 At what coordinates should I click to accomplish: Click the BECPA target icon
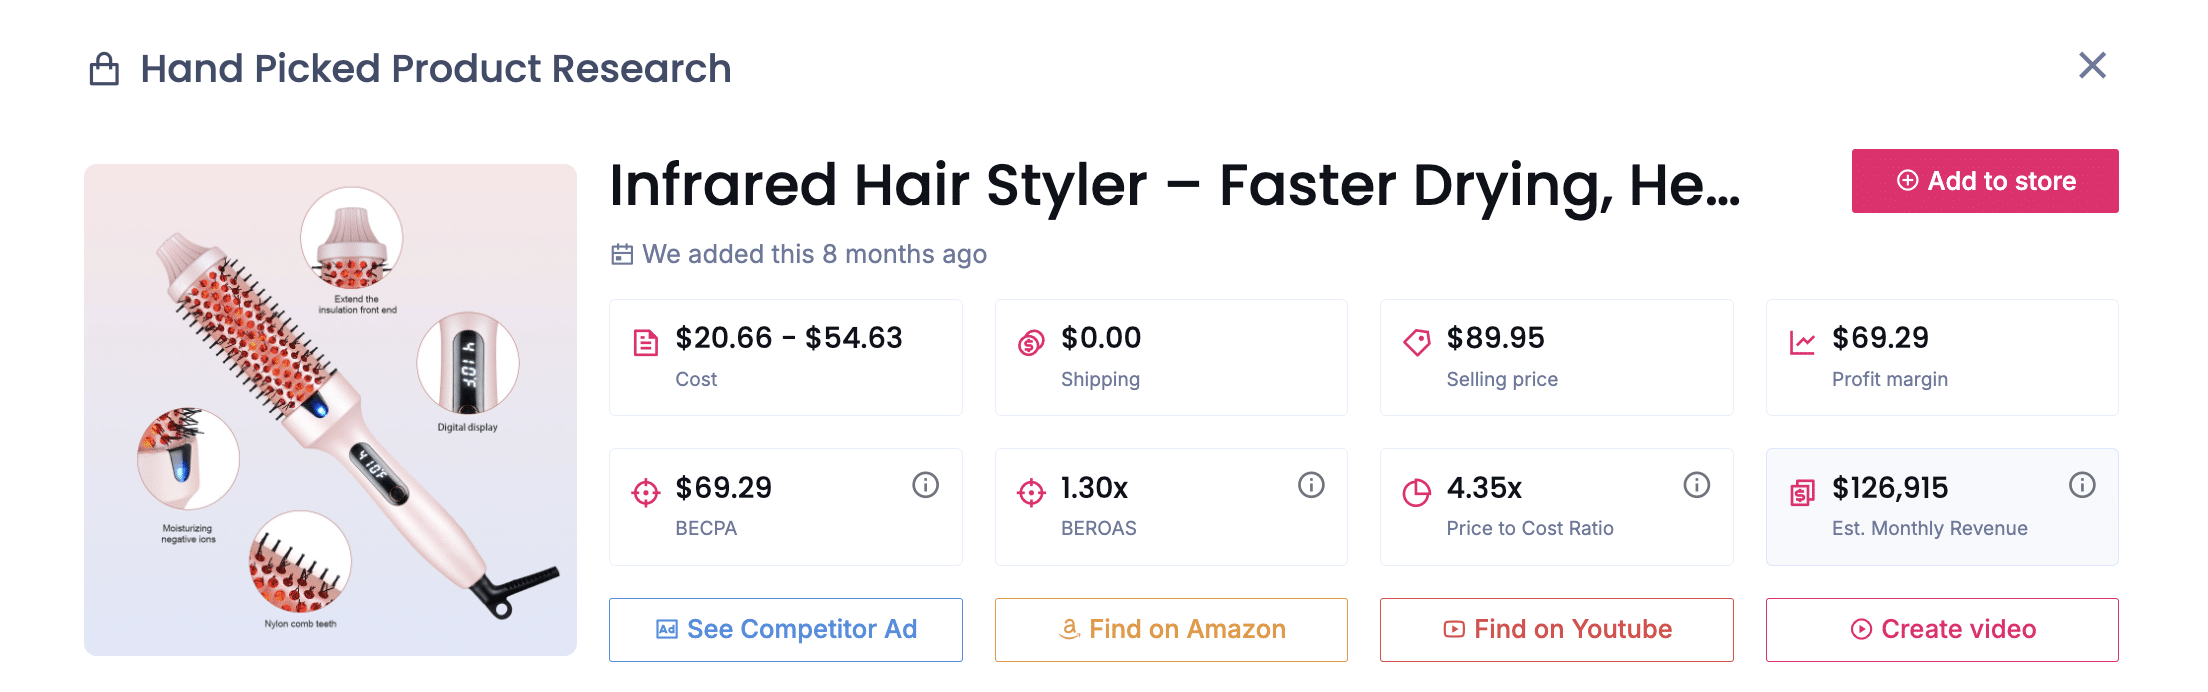pos(646,492)
